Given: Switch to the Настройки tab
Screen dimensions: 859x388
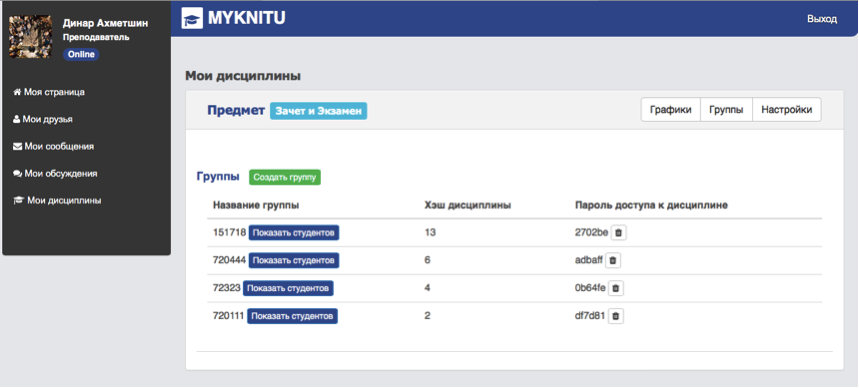Looking at the screenshot, I should click(787, 110).
